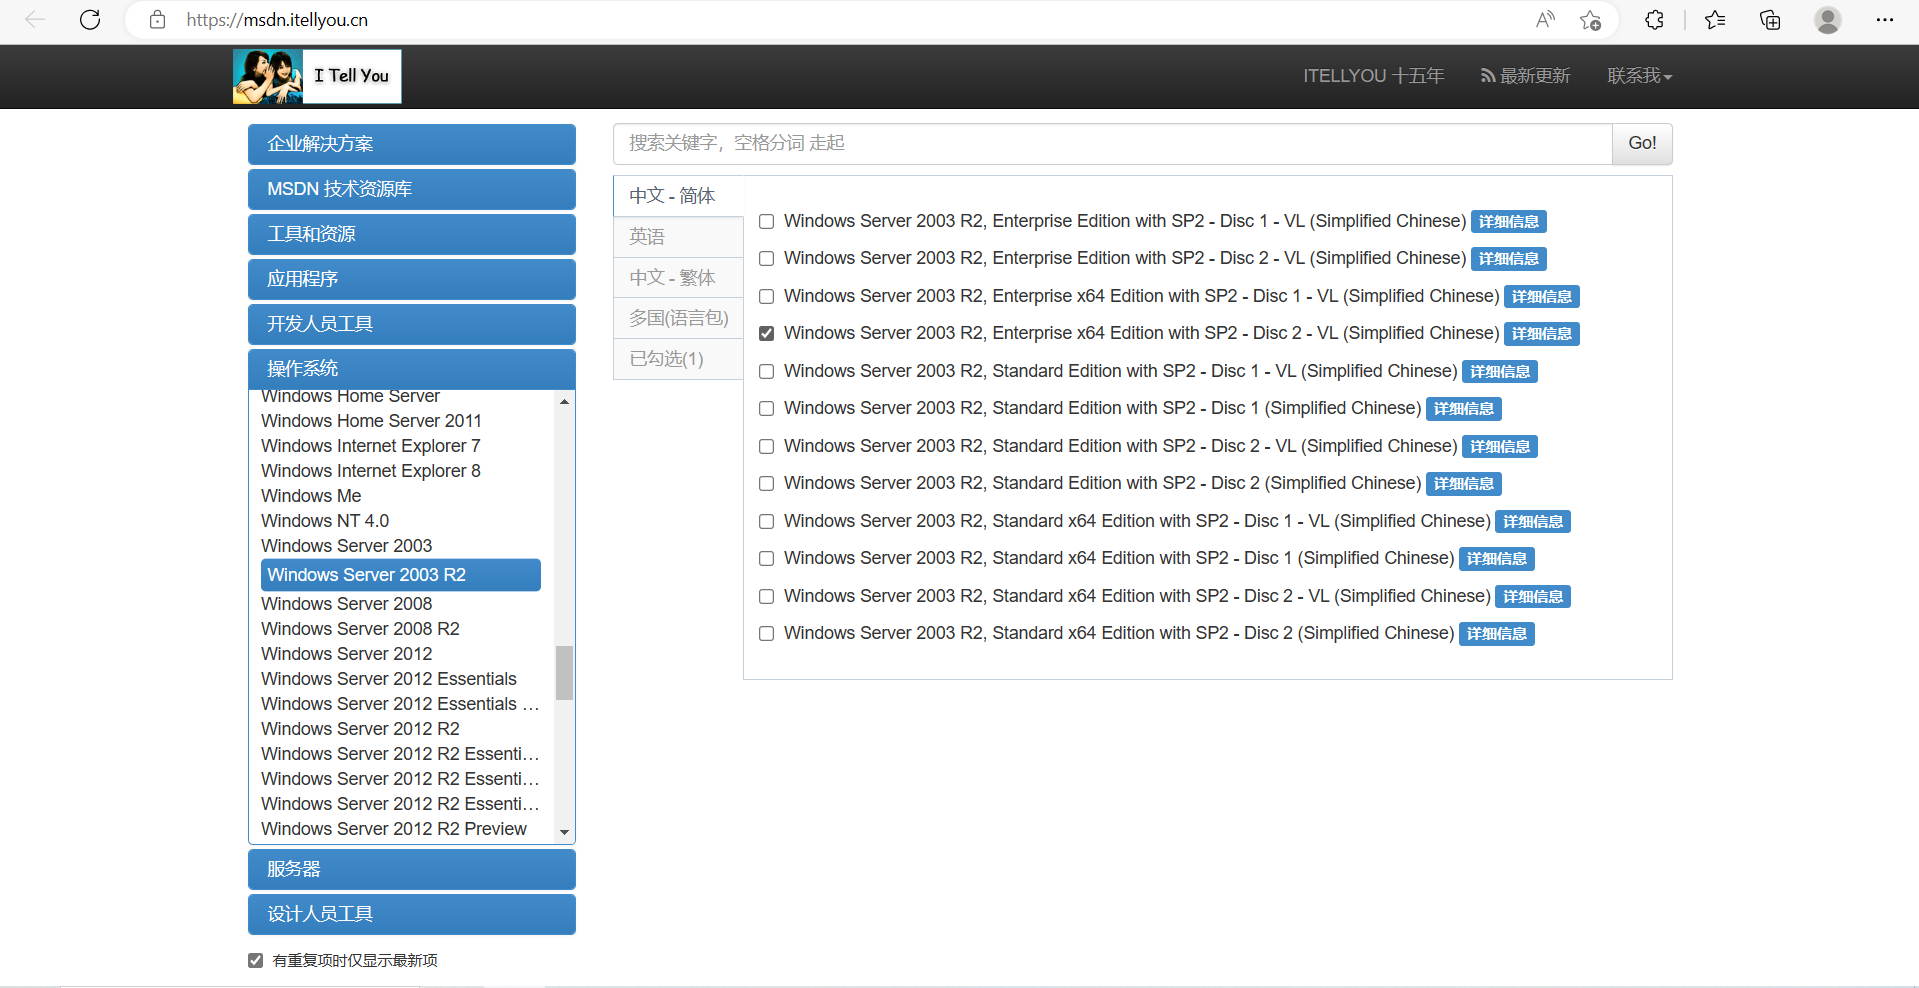Switch to 多国(语言包) tab

click(678, 318)
